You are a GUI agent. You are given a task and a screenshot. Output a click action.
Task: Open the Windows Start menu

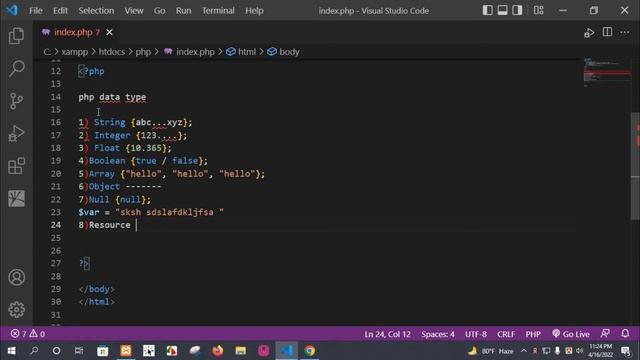11,351
